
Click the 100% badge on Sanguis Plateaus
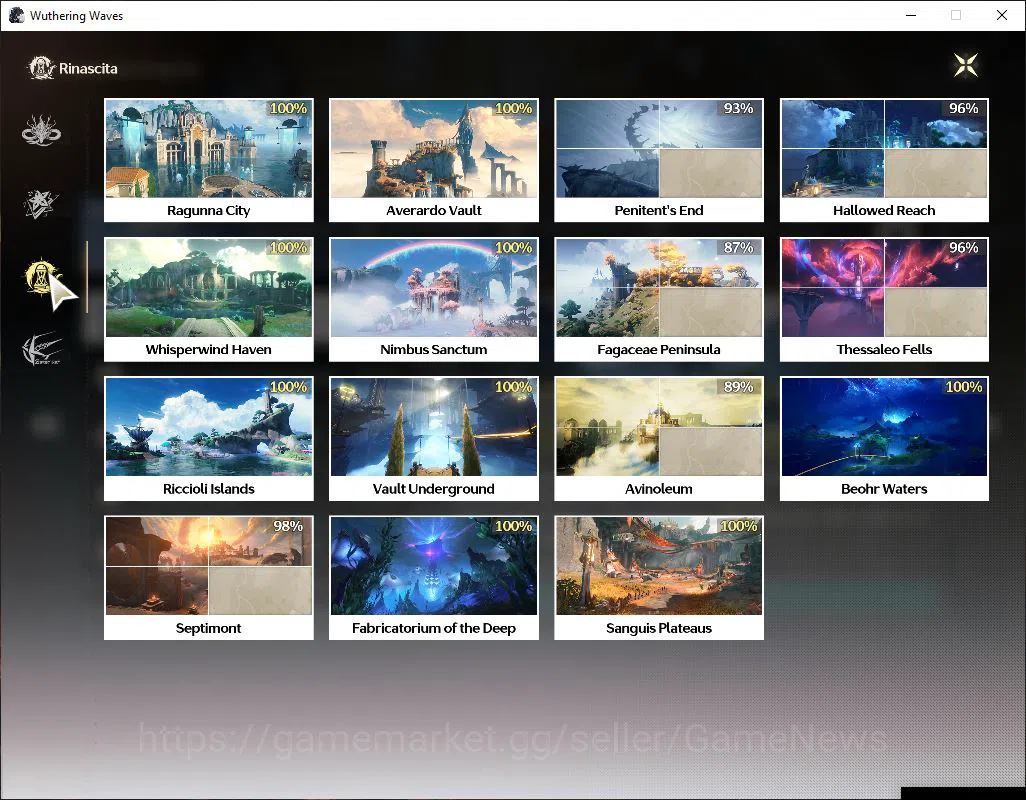(738, 527)
